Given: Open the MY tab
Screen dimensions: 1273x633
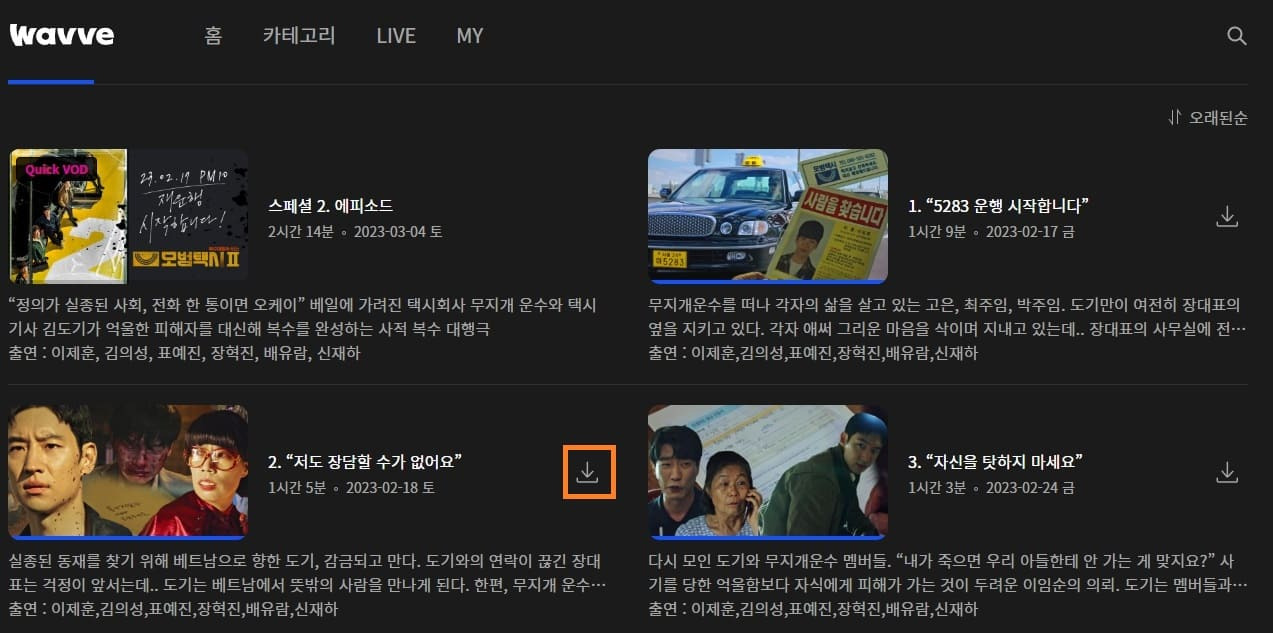Looking at the screenshot, I should 468,34.
